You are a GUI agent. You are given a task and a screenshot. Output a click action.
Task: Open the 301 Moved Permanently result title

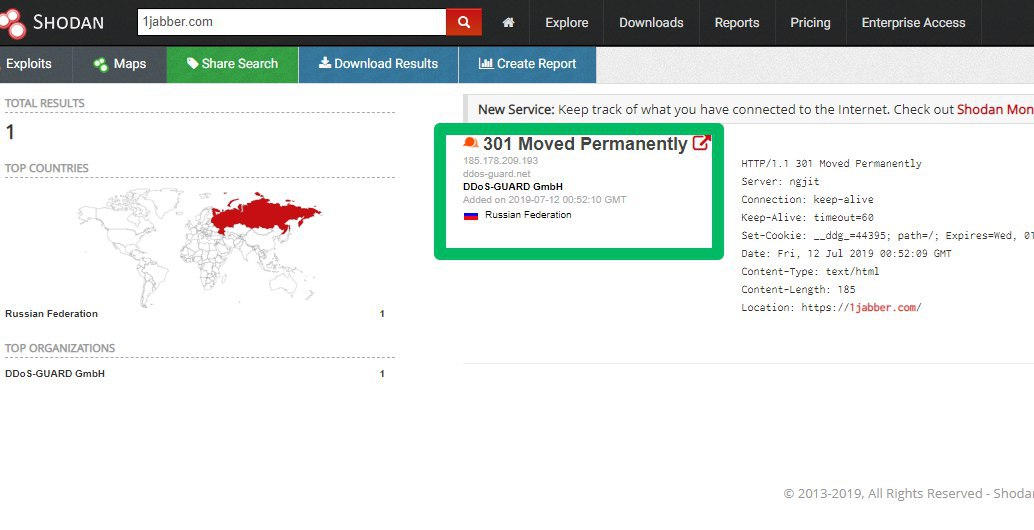coord(585,144)
